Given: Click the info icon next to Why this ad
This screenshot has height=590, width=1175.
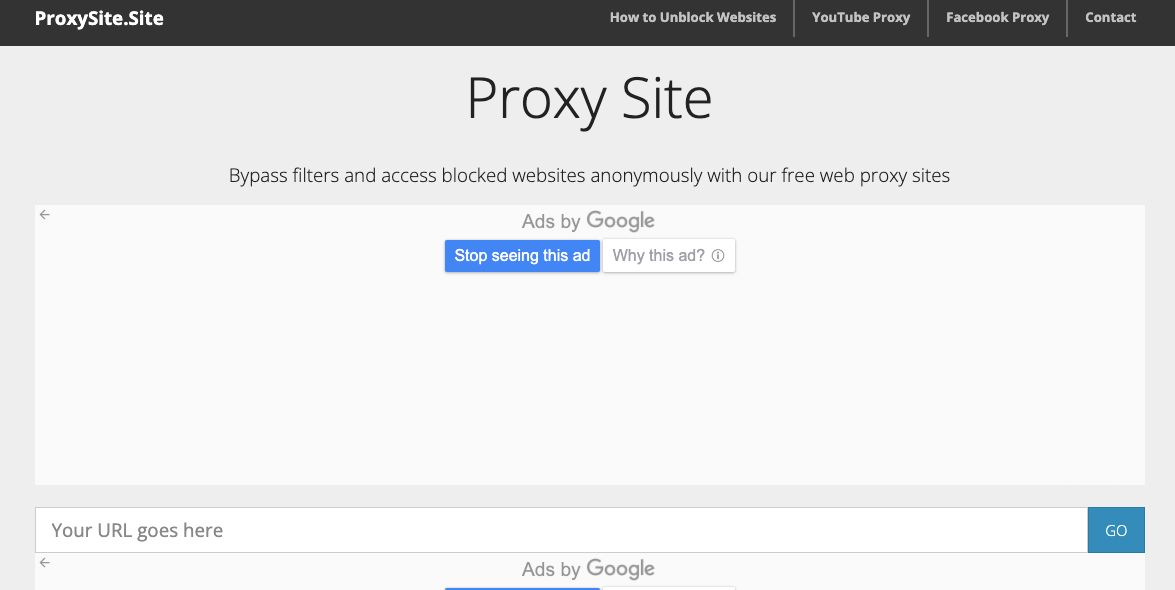Looking at the screenshot, I should tap(718, 256).
